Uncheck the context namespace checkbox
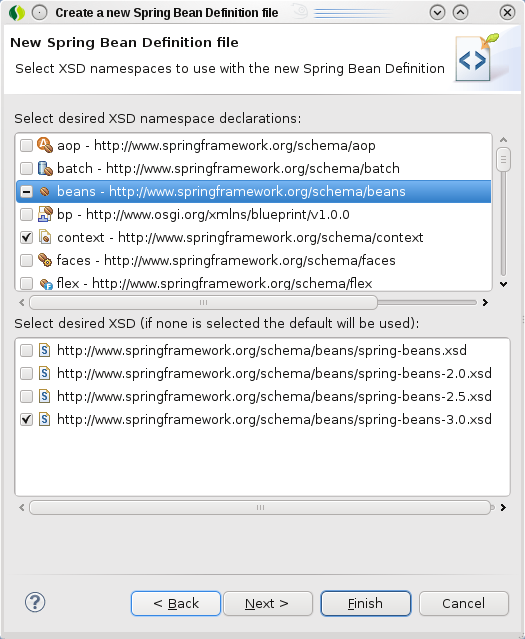Image resolution: width=525 pixels, height=639 pixels. point(26,238)
